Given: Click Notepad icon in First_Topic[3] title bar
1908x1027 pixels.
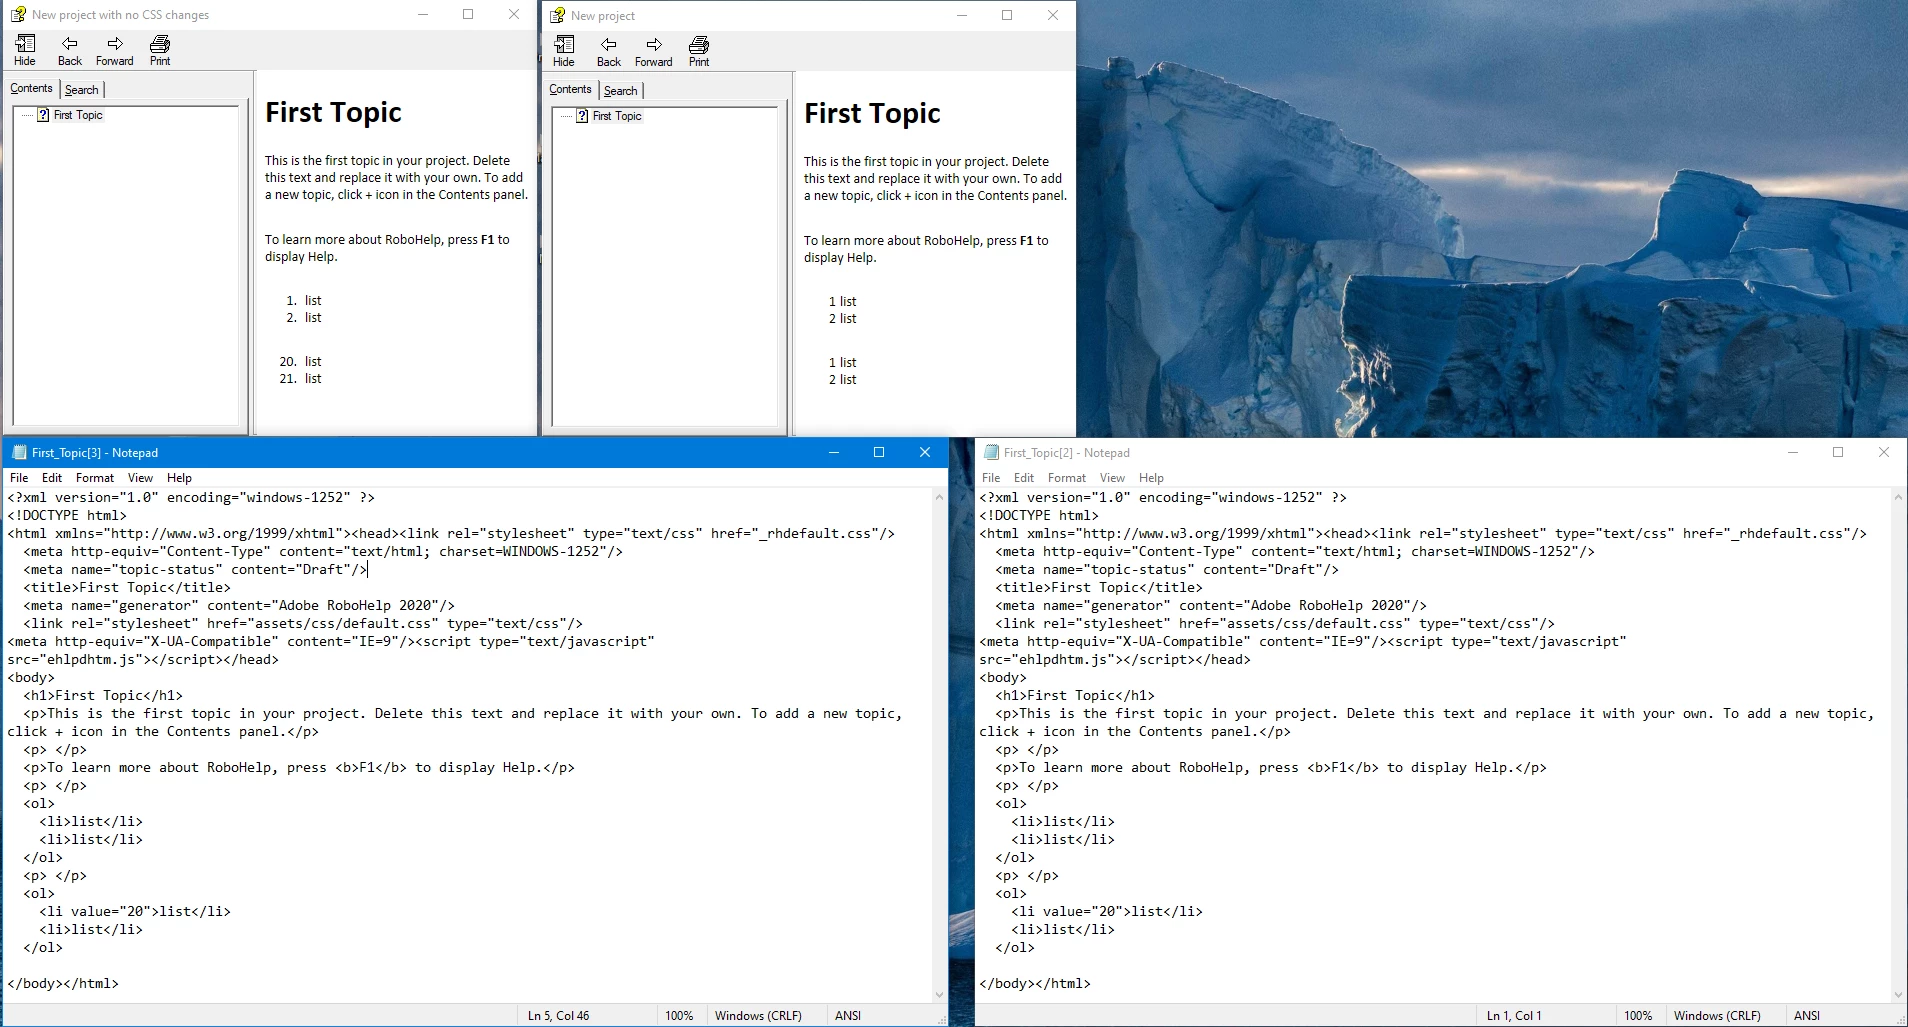Looking at the screenshot, I should click(19, 453).
